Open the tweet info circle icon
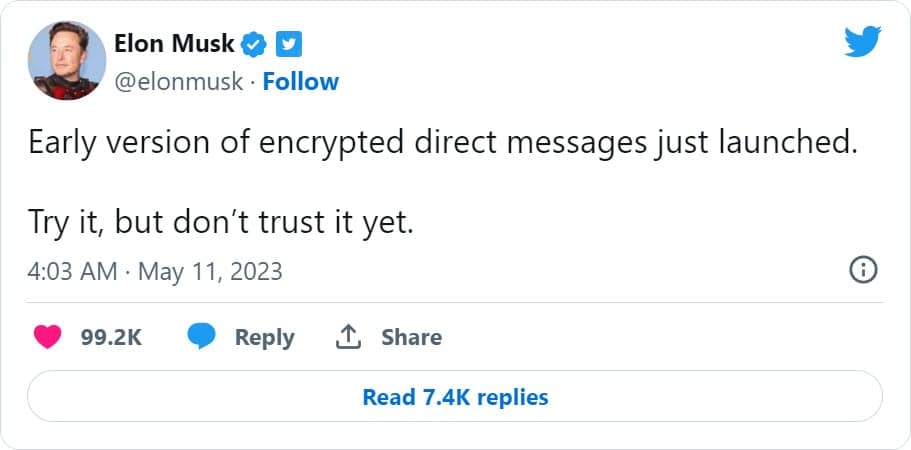The width and height of the screenshot is (911, 450). click(863, 269)
